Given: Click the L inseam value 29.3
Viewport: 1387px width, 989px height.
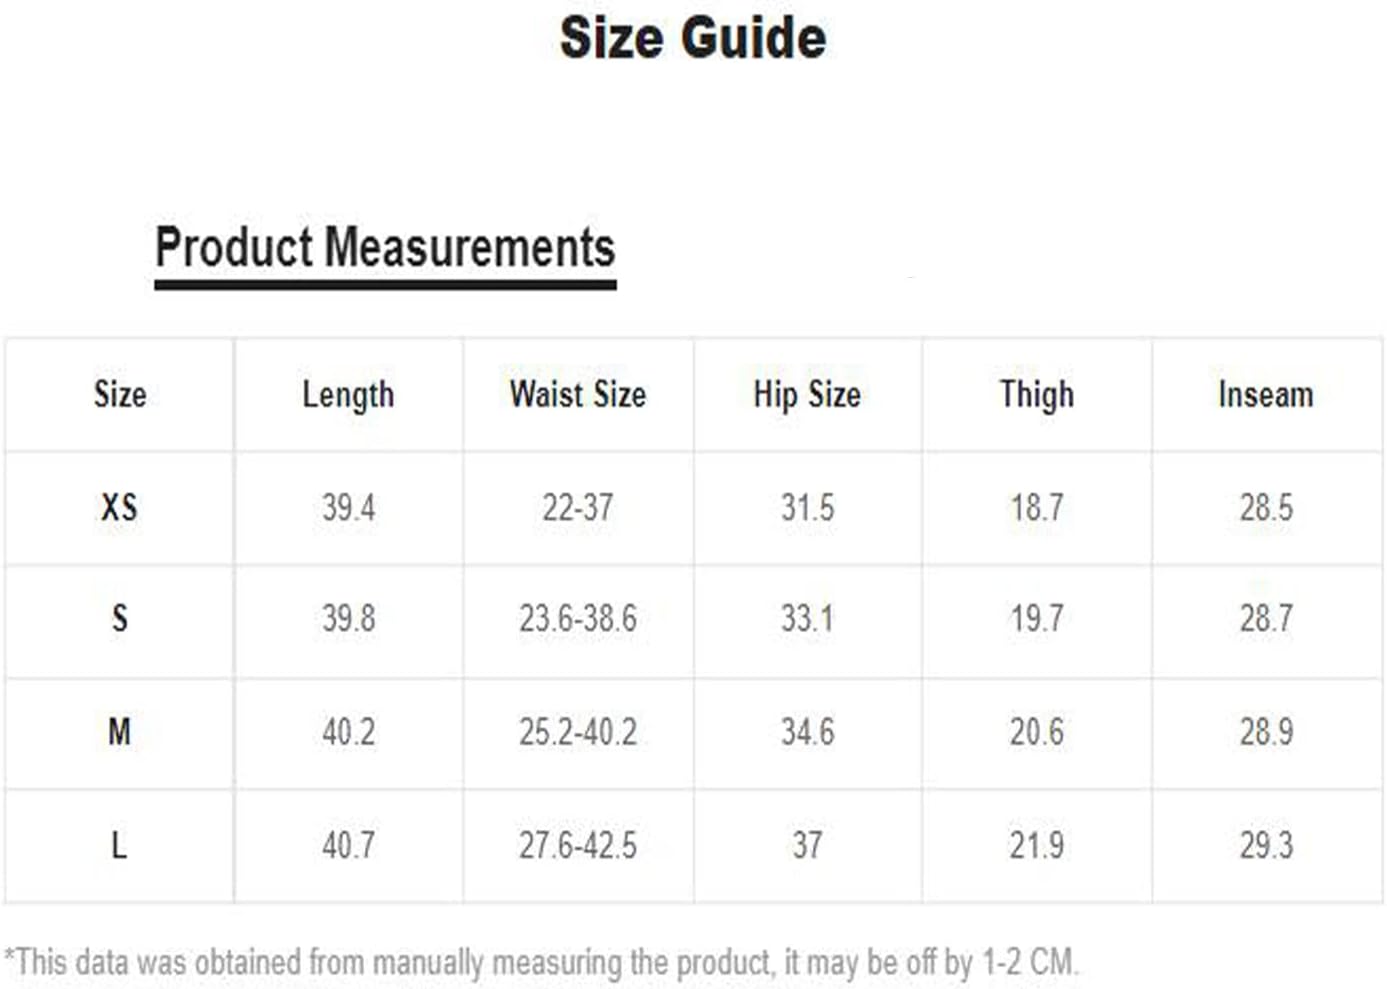Looking at the screenshot, I should tap(1266, 845).
